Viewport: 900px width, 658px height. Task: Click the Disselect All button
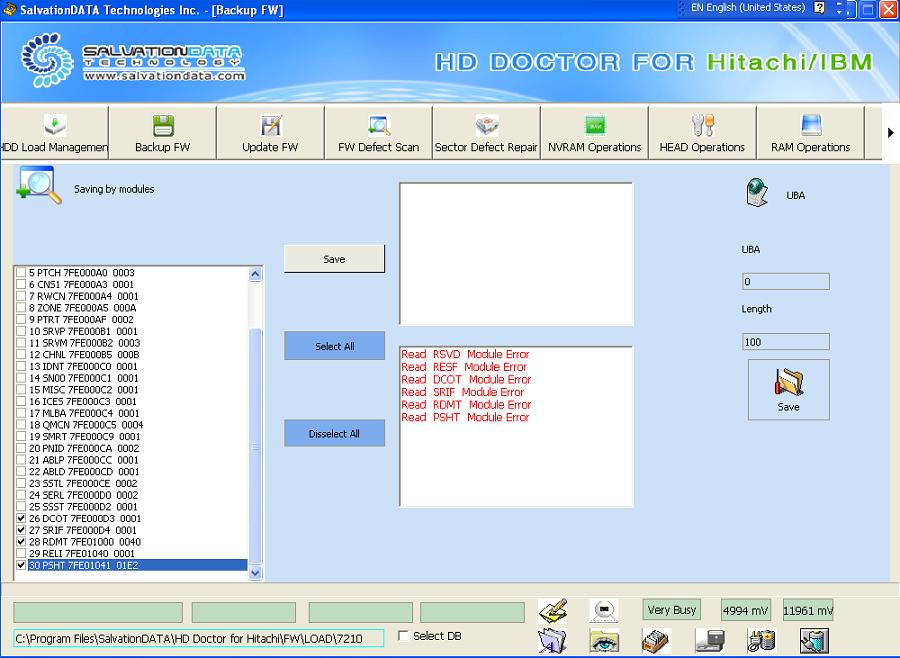tap(334, 433)
